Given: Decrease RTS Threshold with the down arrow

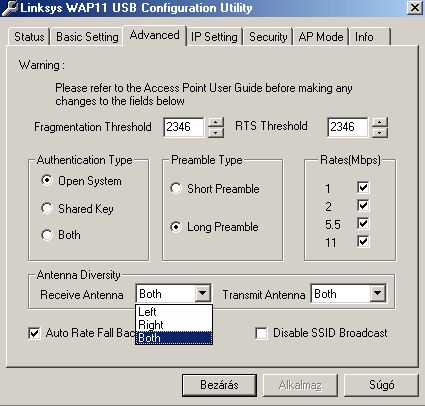Looking at the screenshot, I should (380, 132).
